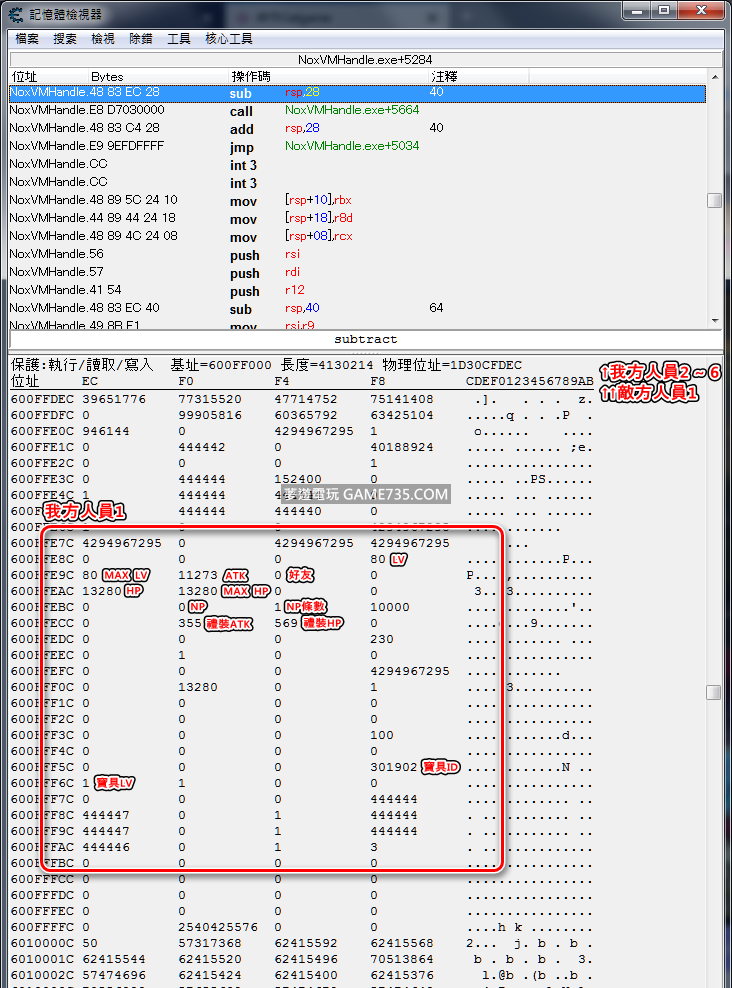Select the sub rsp,40 row
The image size is (732, 988).
357,309
